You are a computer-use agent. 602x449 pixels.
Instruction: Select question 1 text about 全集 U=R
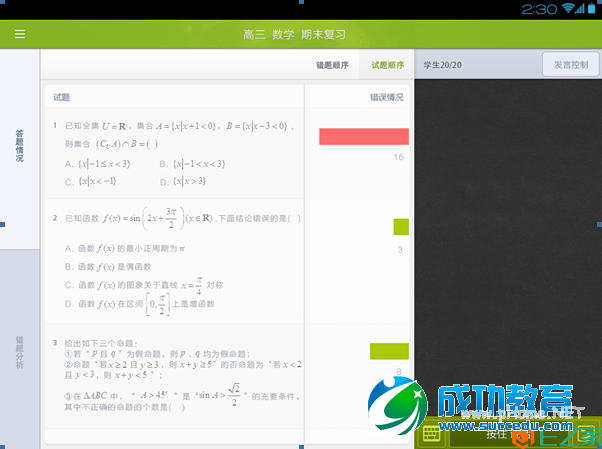point(180,135)
